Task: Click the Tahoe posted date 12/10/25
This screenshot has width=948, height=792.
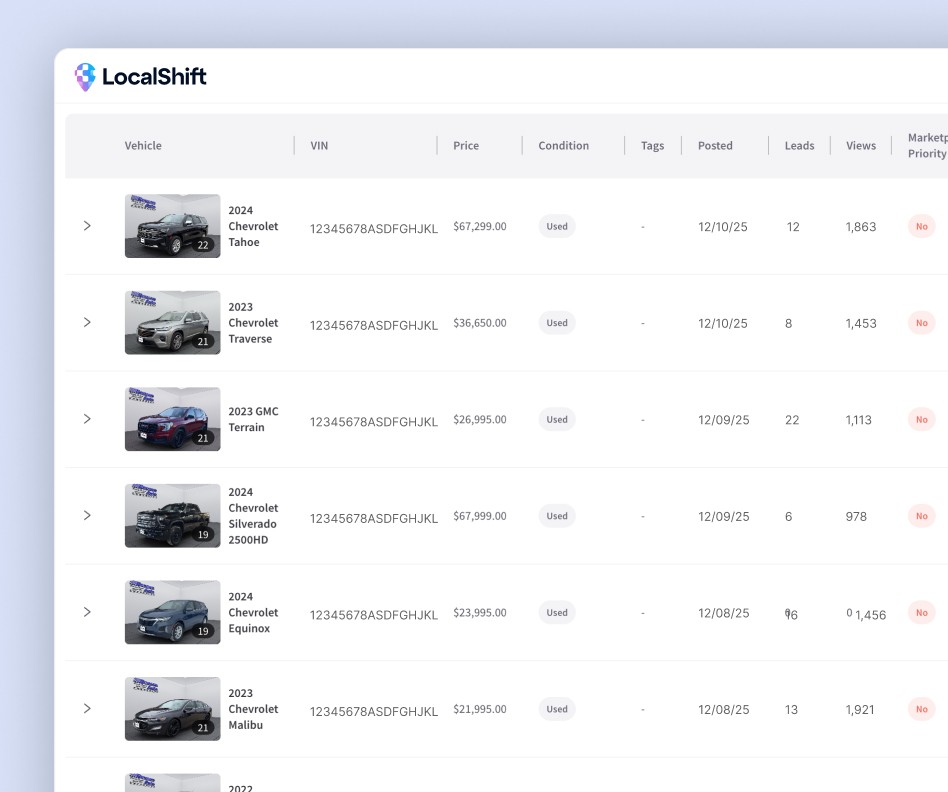Action: click(722, 227)
